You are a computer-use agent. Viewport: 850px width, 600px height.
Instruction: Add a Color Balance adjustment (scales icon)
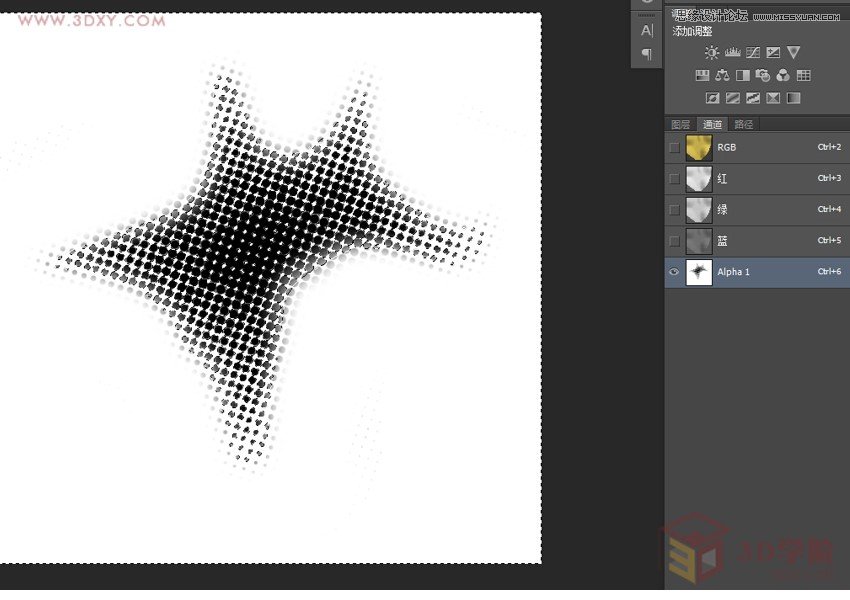(x=722, y=75)
